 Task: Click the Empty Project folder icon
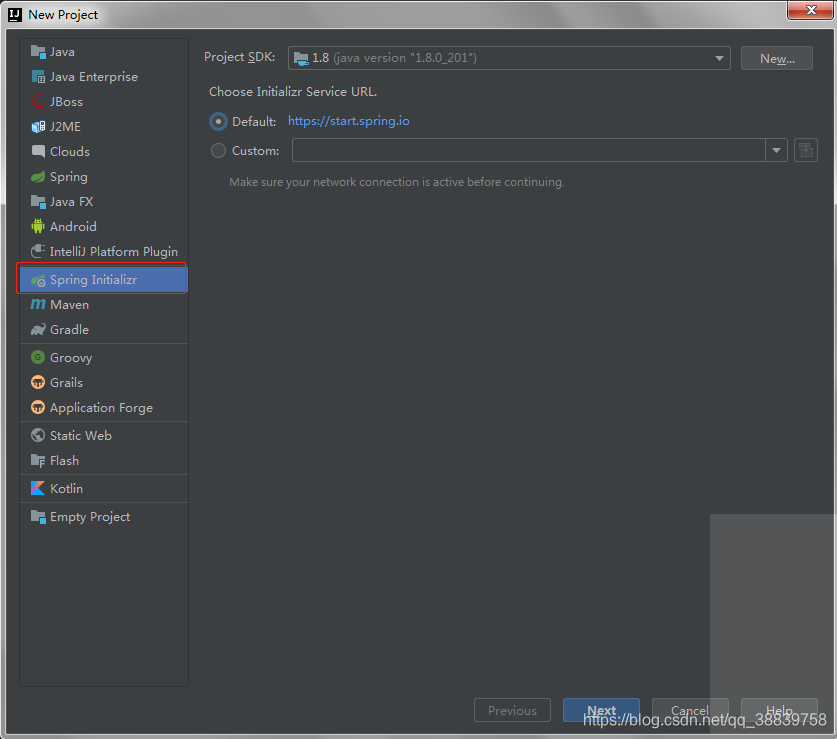[38, 516]
